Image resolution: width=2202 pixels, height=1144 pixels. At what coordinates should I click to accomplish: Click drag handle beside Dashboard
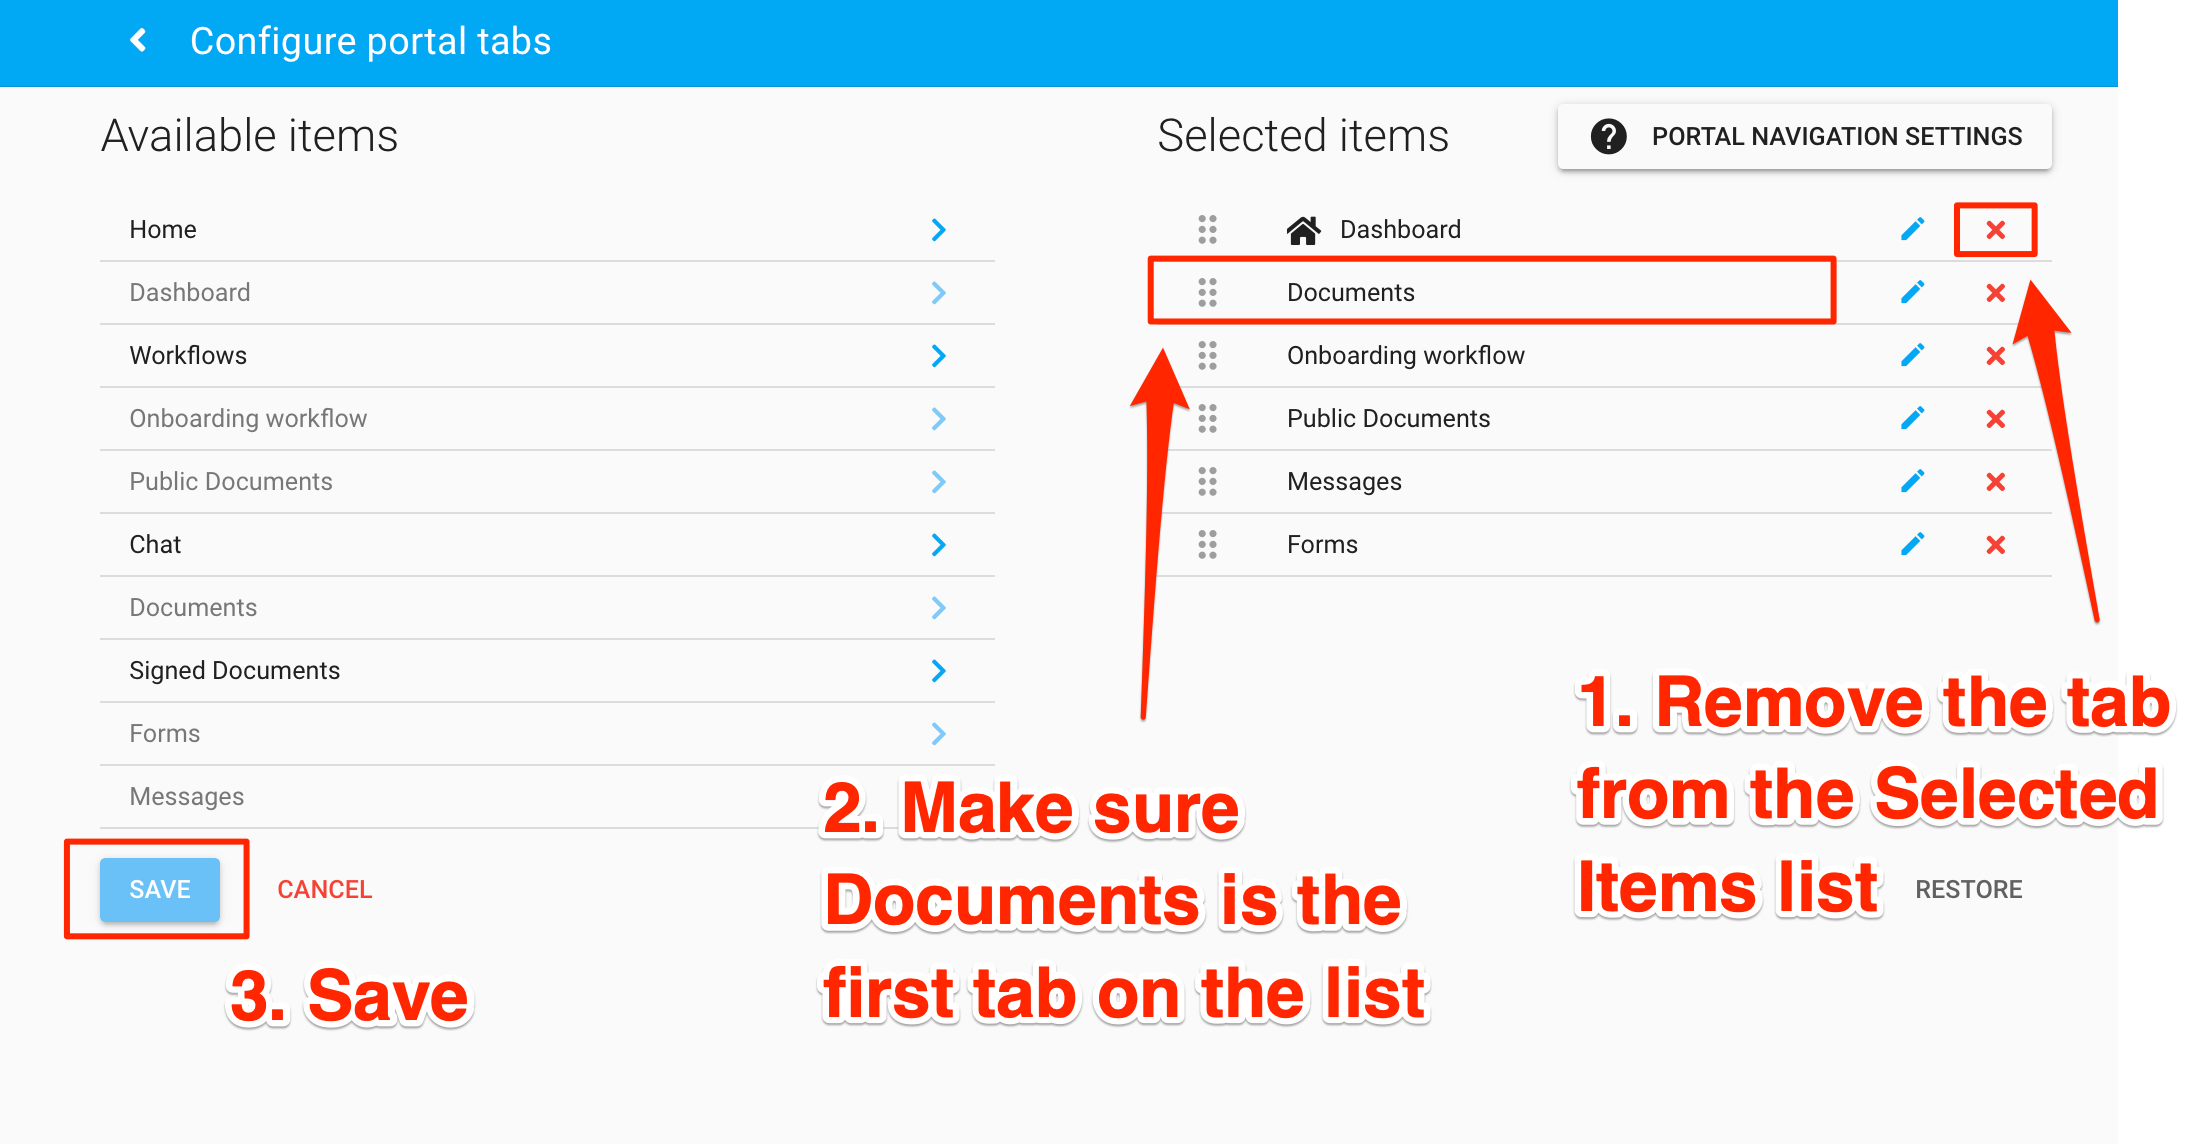click(x=1207, y=230)
